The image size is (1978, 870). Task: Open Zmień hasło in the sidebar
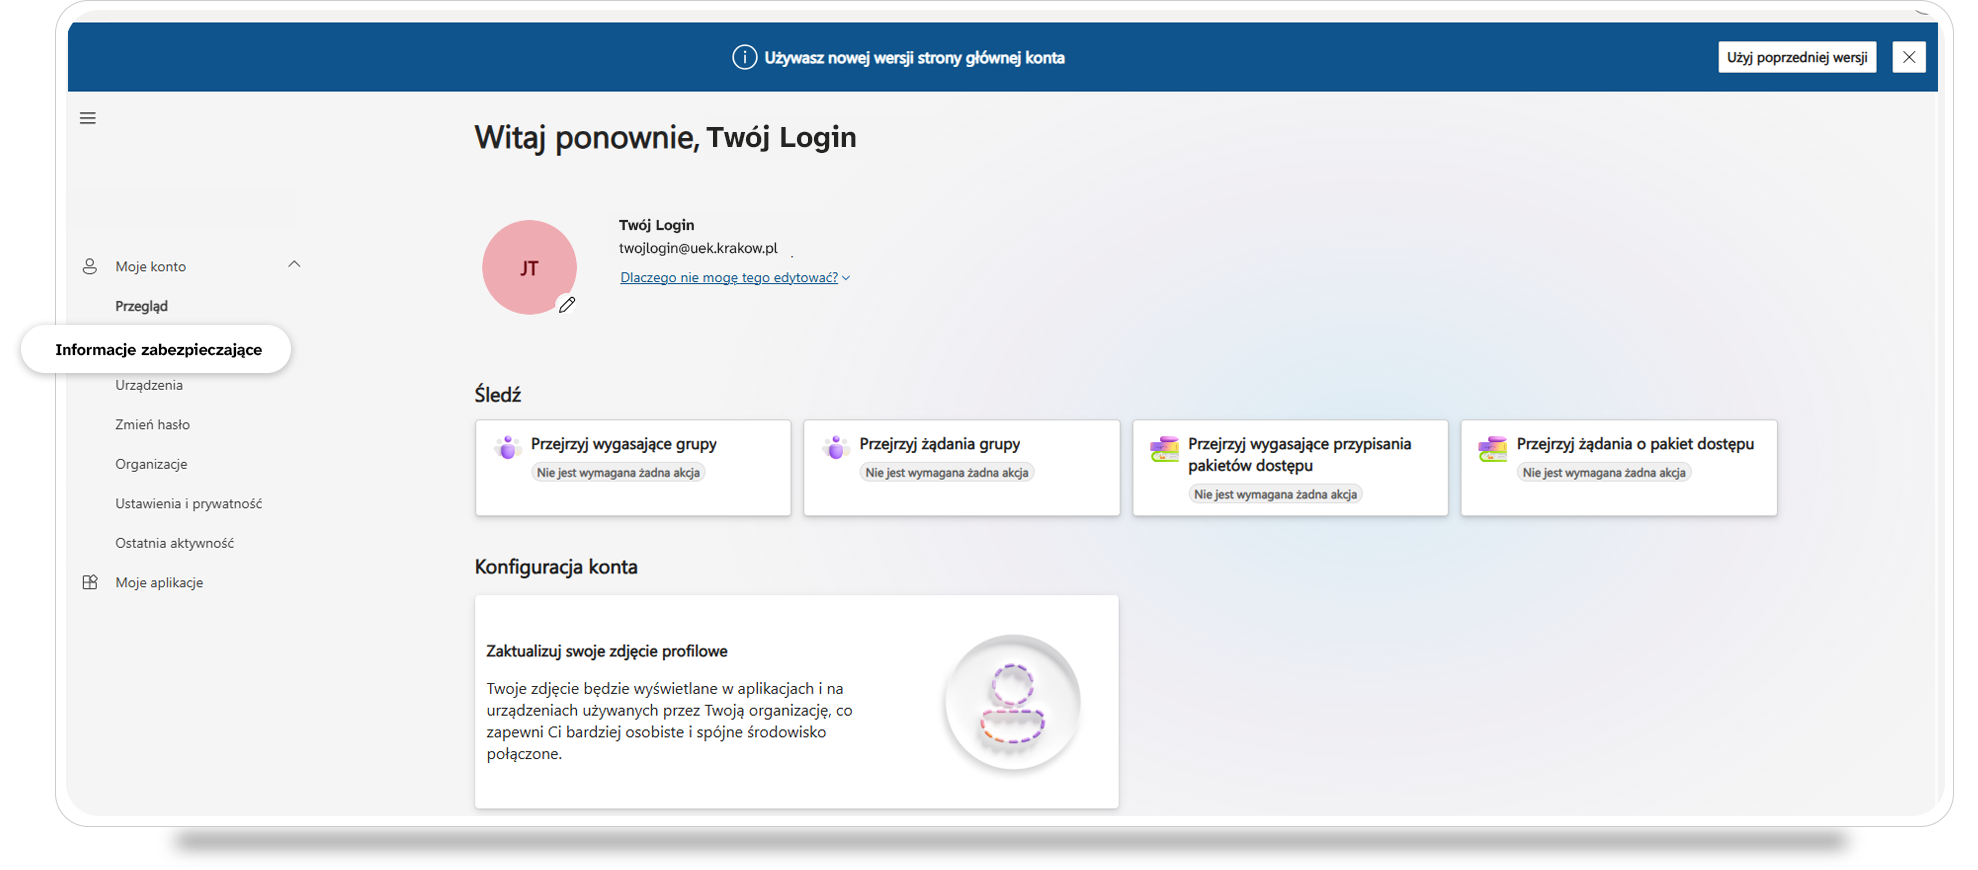(152, 424)
